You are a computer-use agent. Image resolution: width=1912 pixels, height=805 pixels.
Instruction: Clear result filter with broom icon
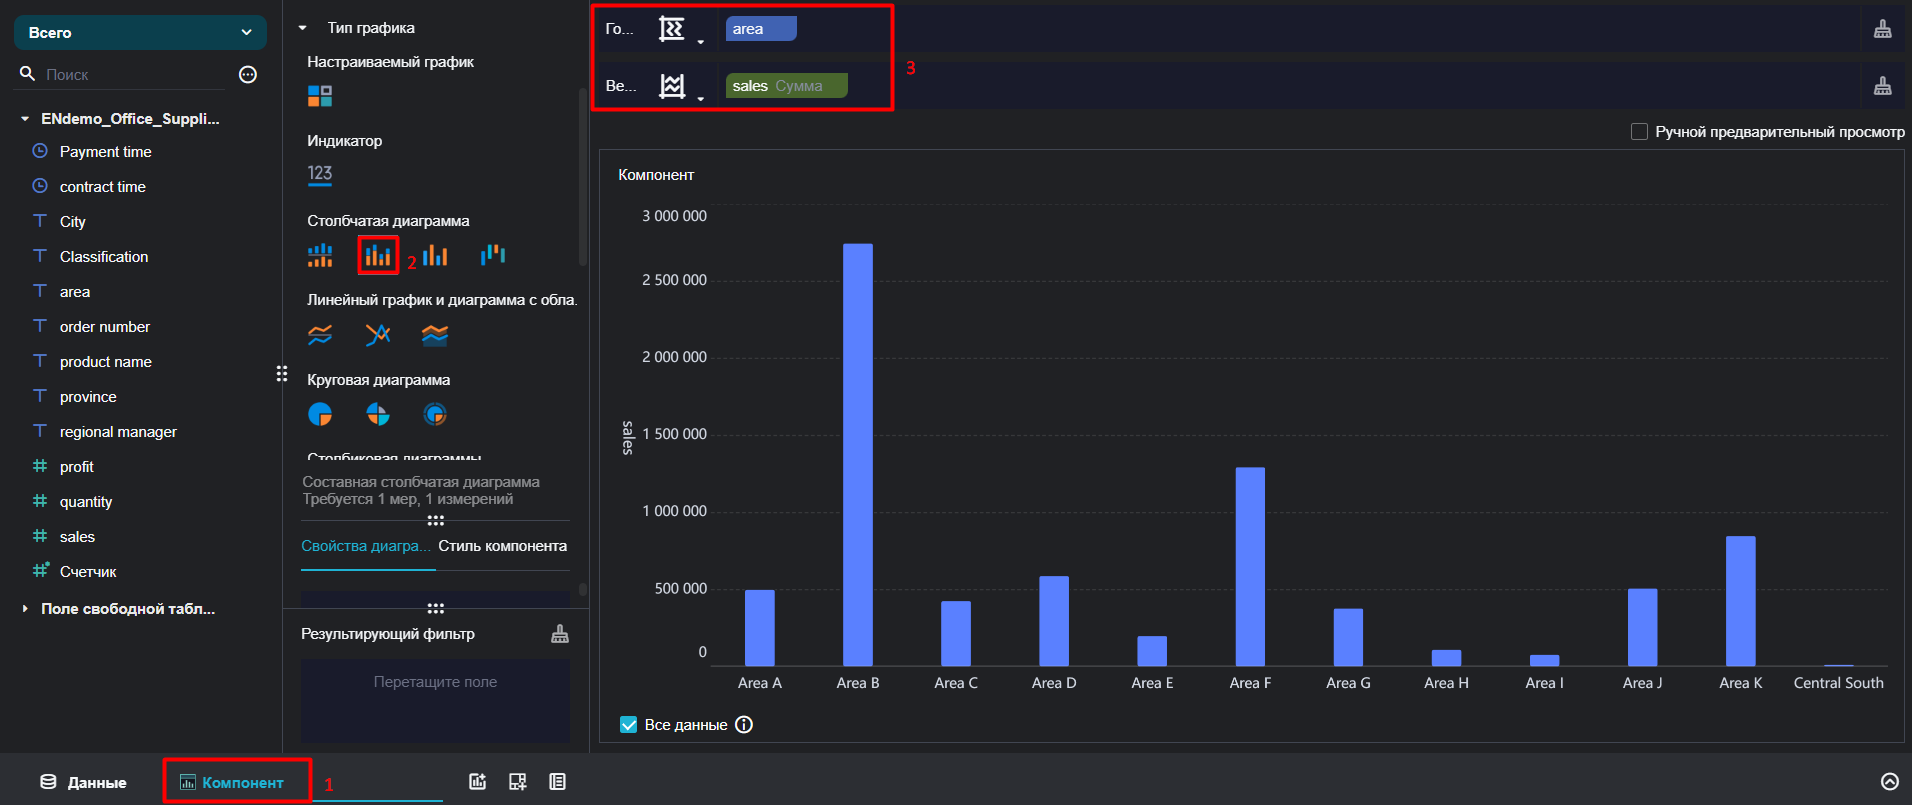[x=560, y=634]
